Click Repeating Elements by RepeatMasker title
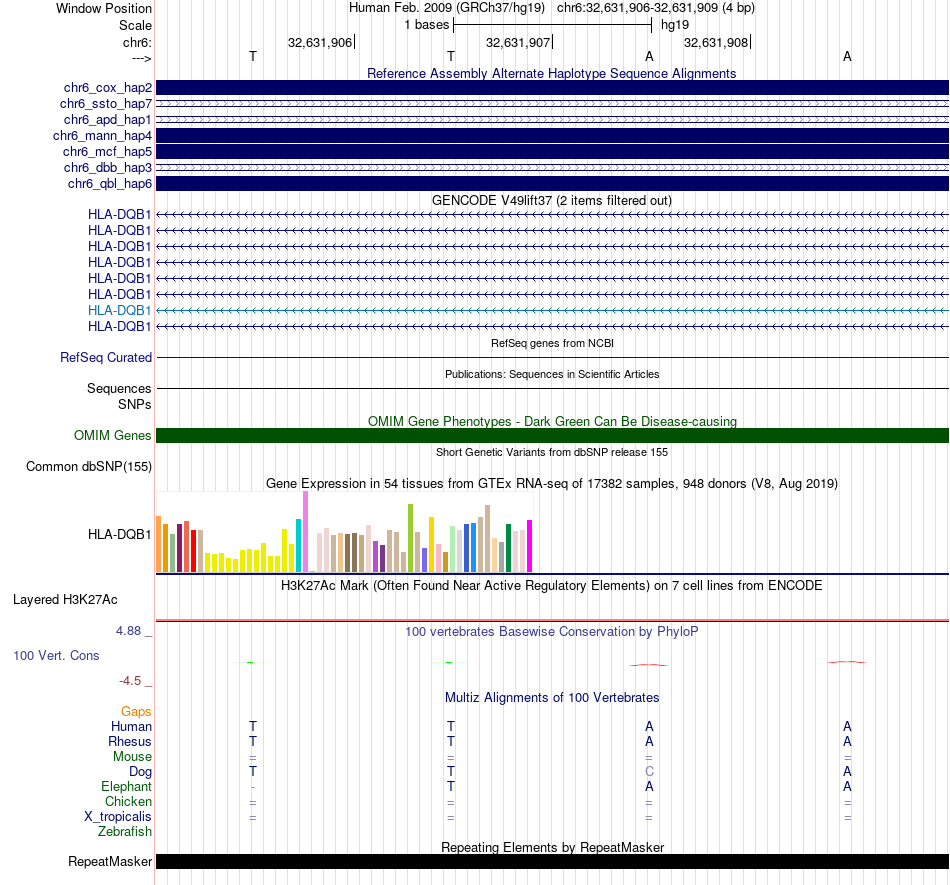Viewport: 950px width, 885px height. (552, 847)
